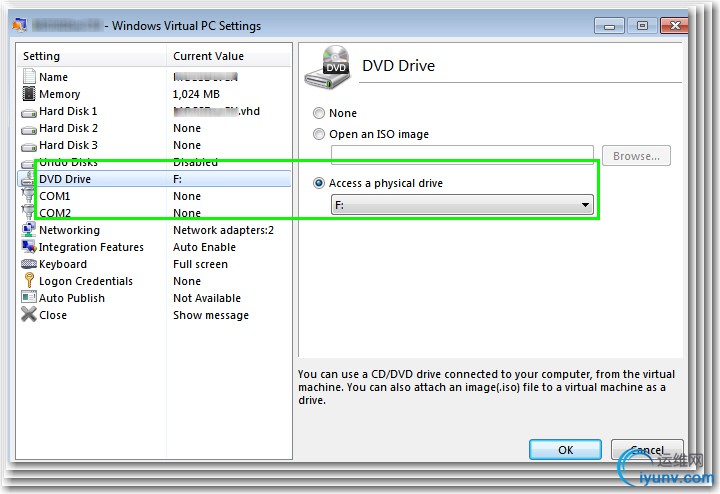Select the Integration Features setting
The width and height of the screenshot is (720, 494).
tap(154, 247)
